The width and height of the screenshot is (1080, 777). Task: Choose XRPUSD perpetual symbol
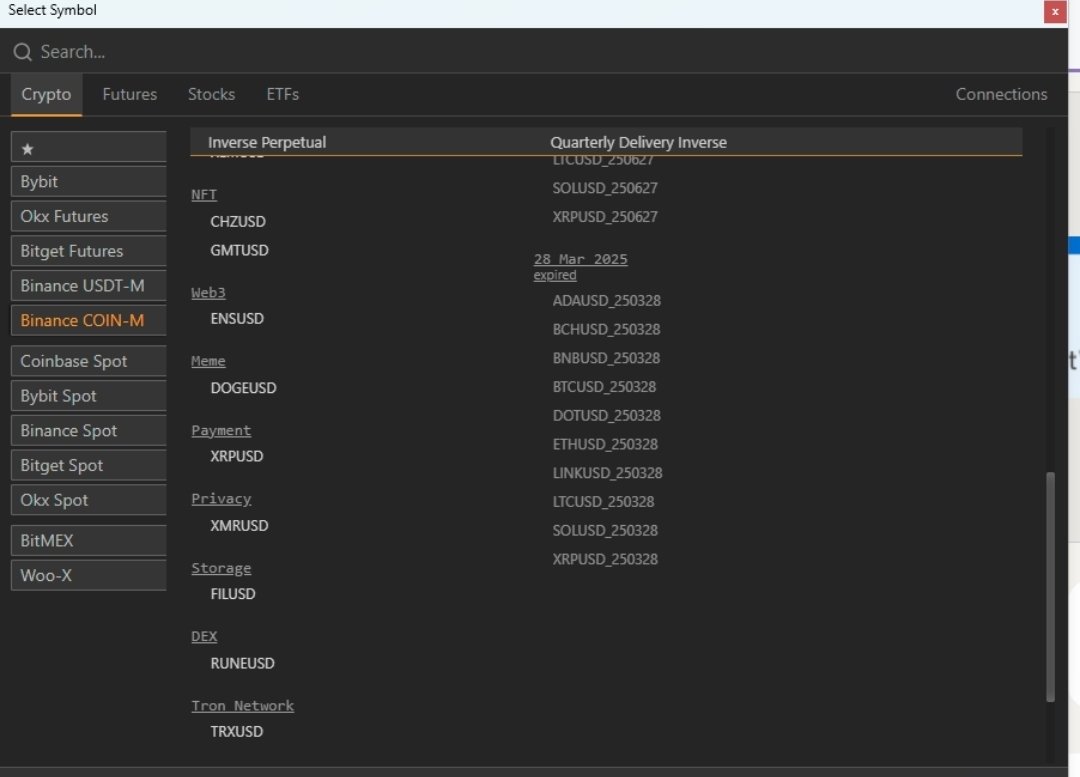point(236,457)
